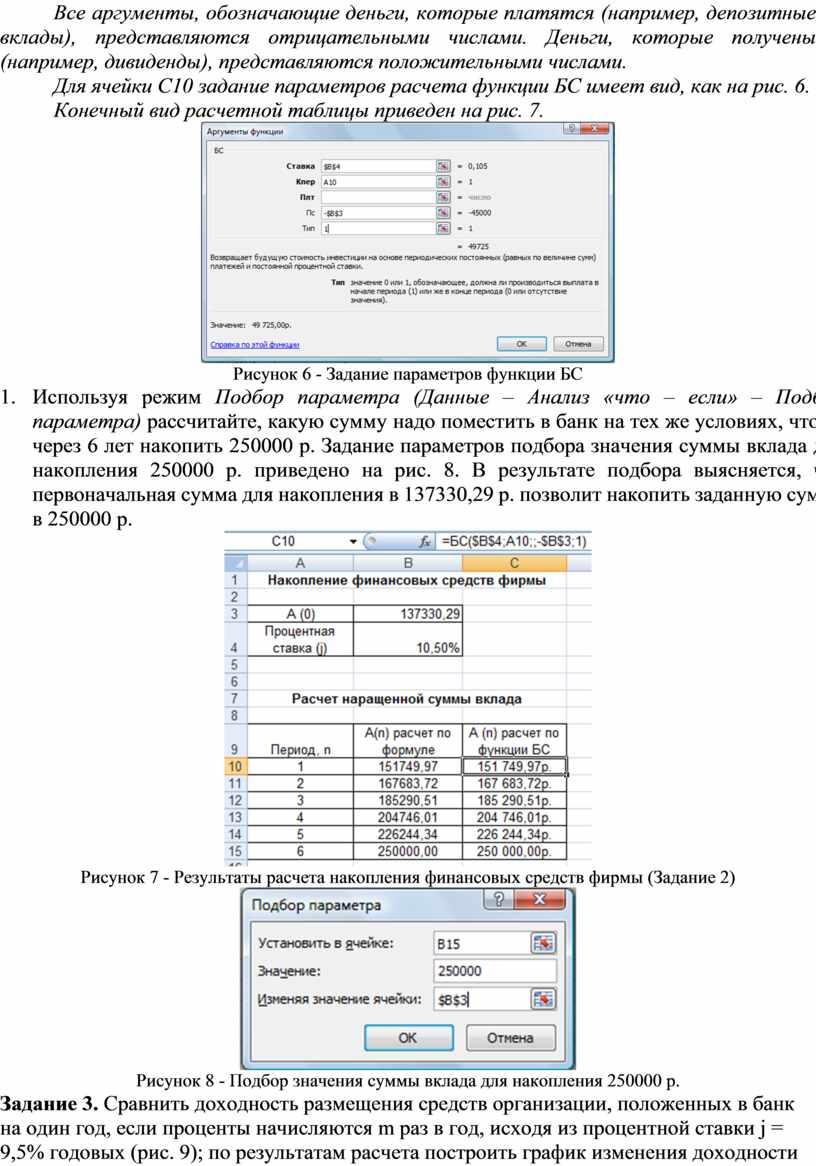816x1166 pixels.
Task: Select row 15 header
Action: (235, 851)
